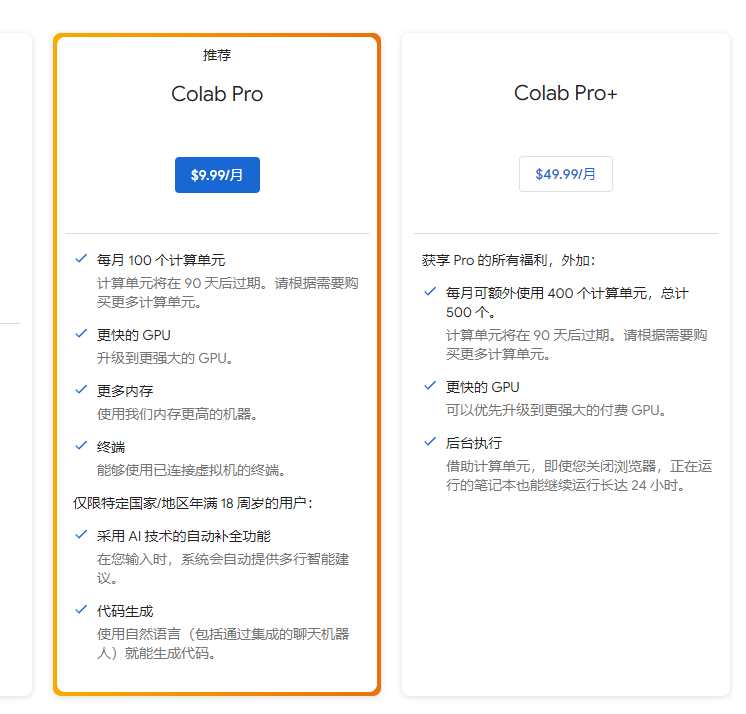Click 能够使用已连接虚拟机的终端 description
Screen dimensions: 746x714
click(191, 470)
